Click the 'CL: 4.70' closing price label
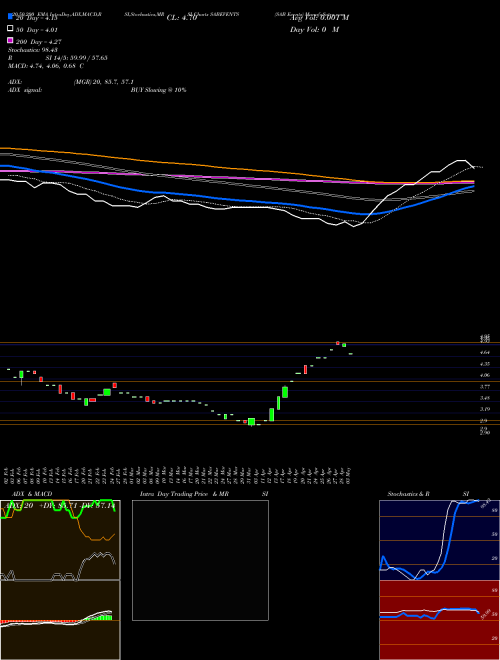 [x=182, y=18]
